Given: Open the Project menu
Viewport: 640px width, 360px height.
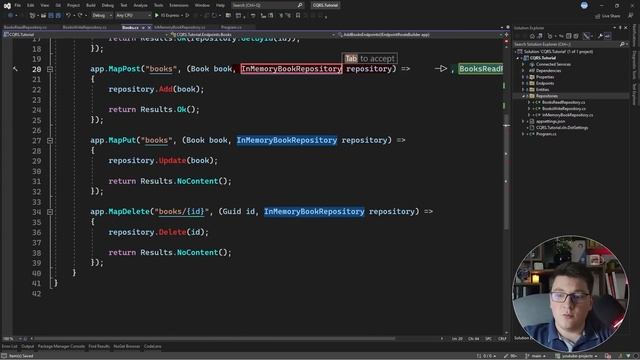Looking at the screenshot, I should [x=73, y=5].
